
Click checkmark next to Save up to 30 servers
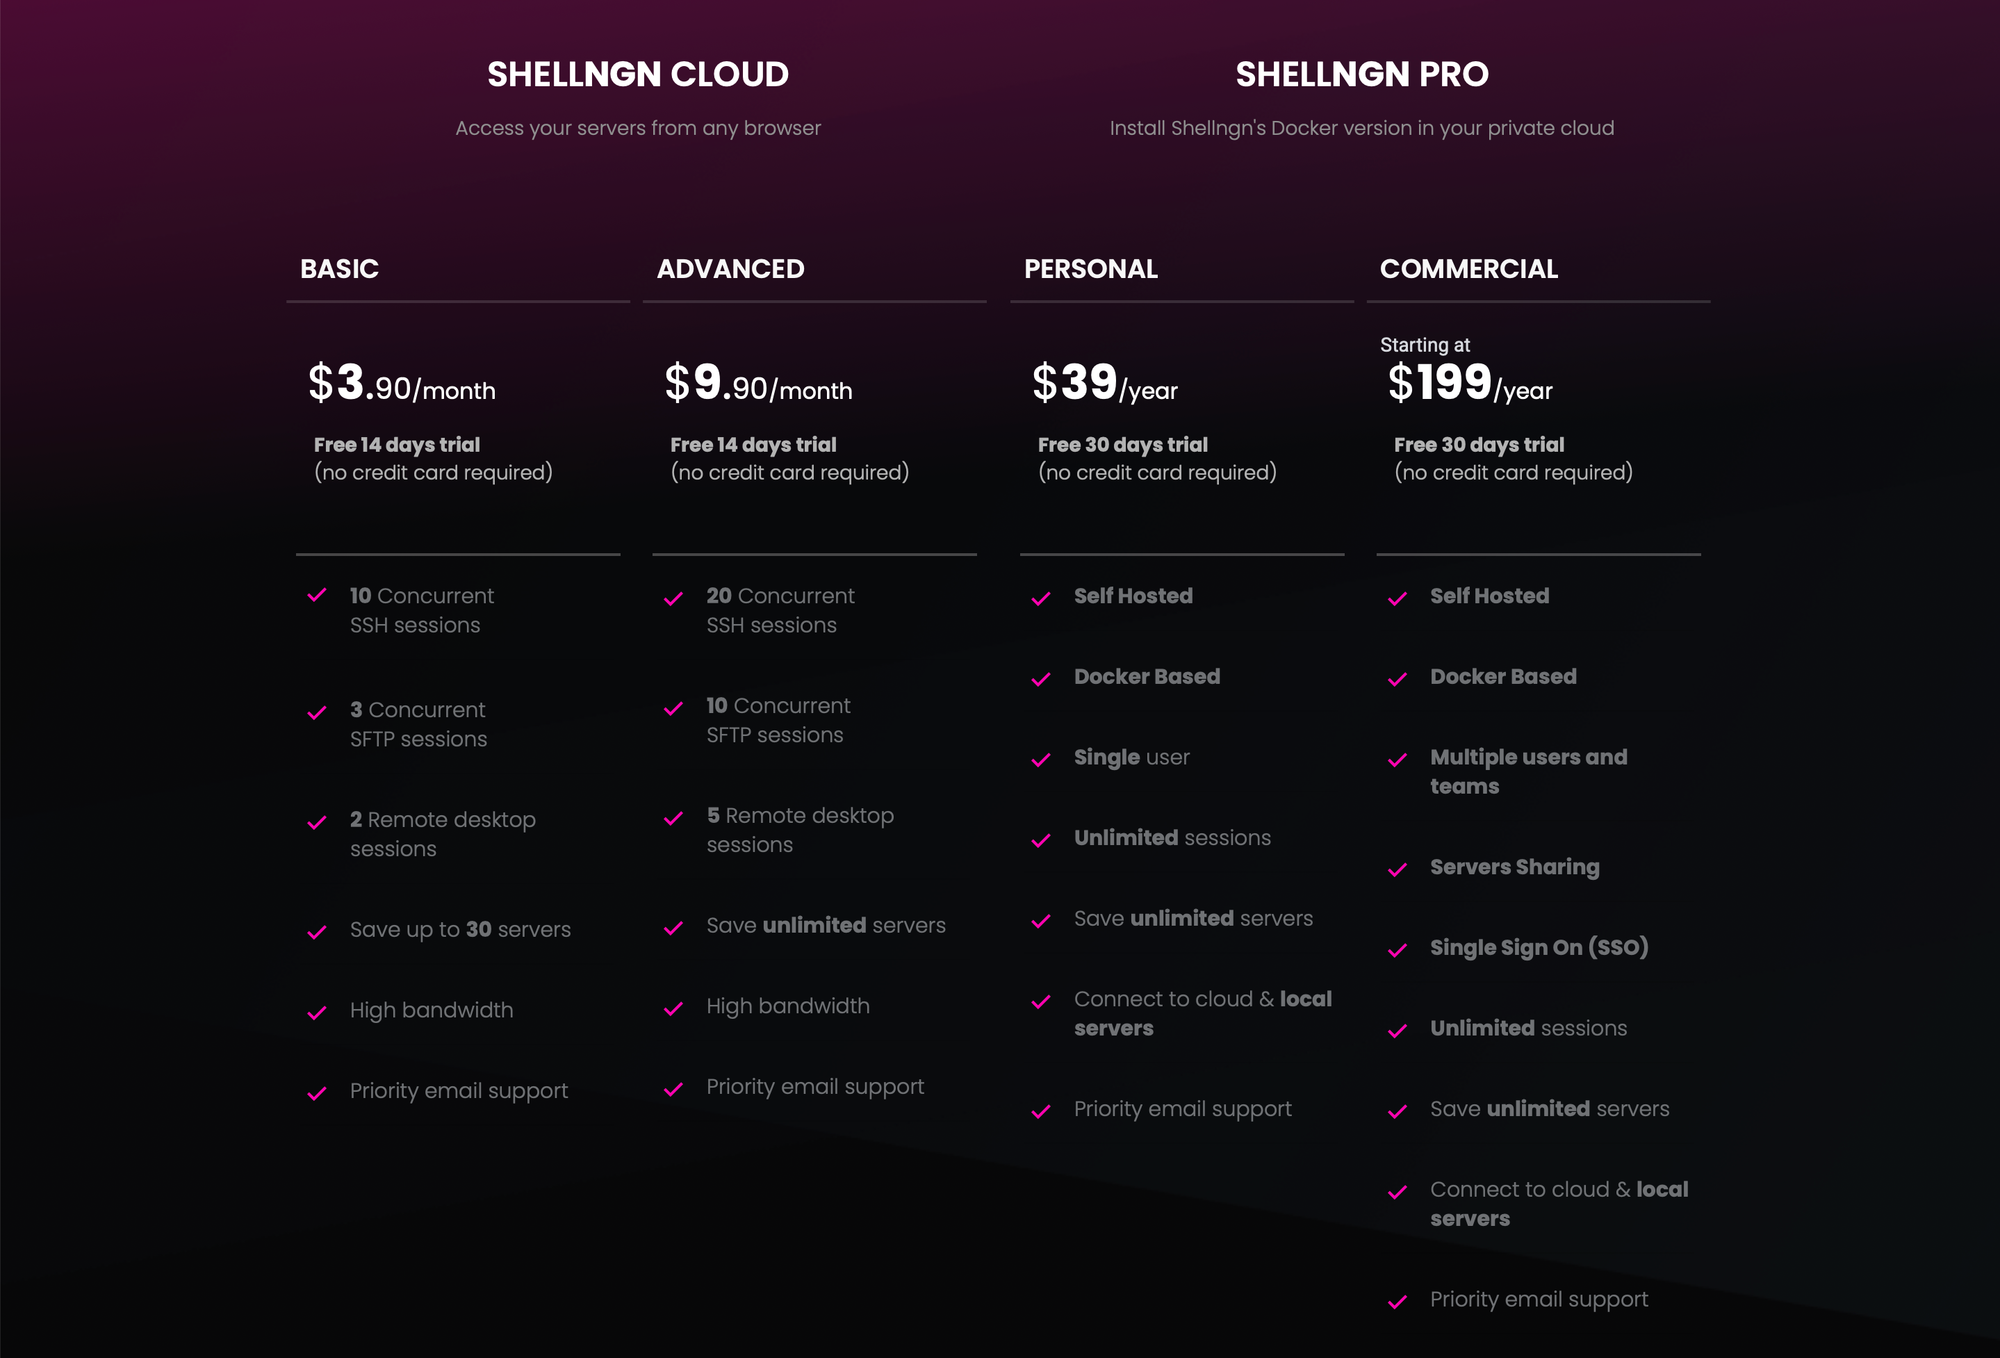317,933
